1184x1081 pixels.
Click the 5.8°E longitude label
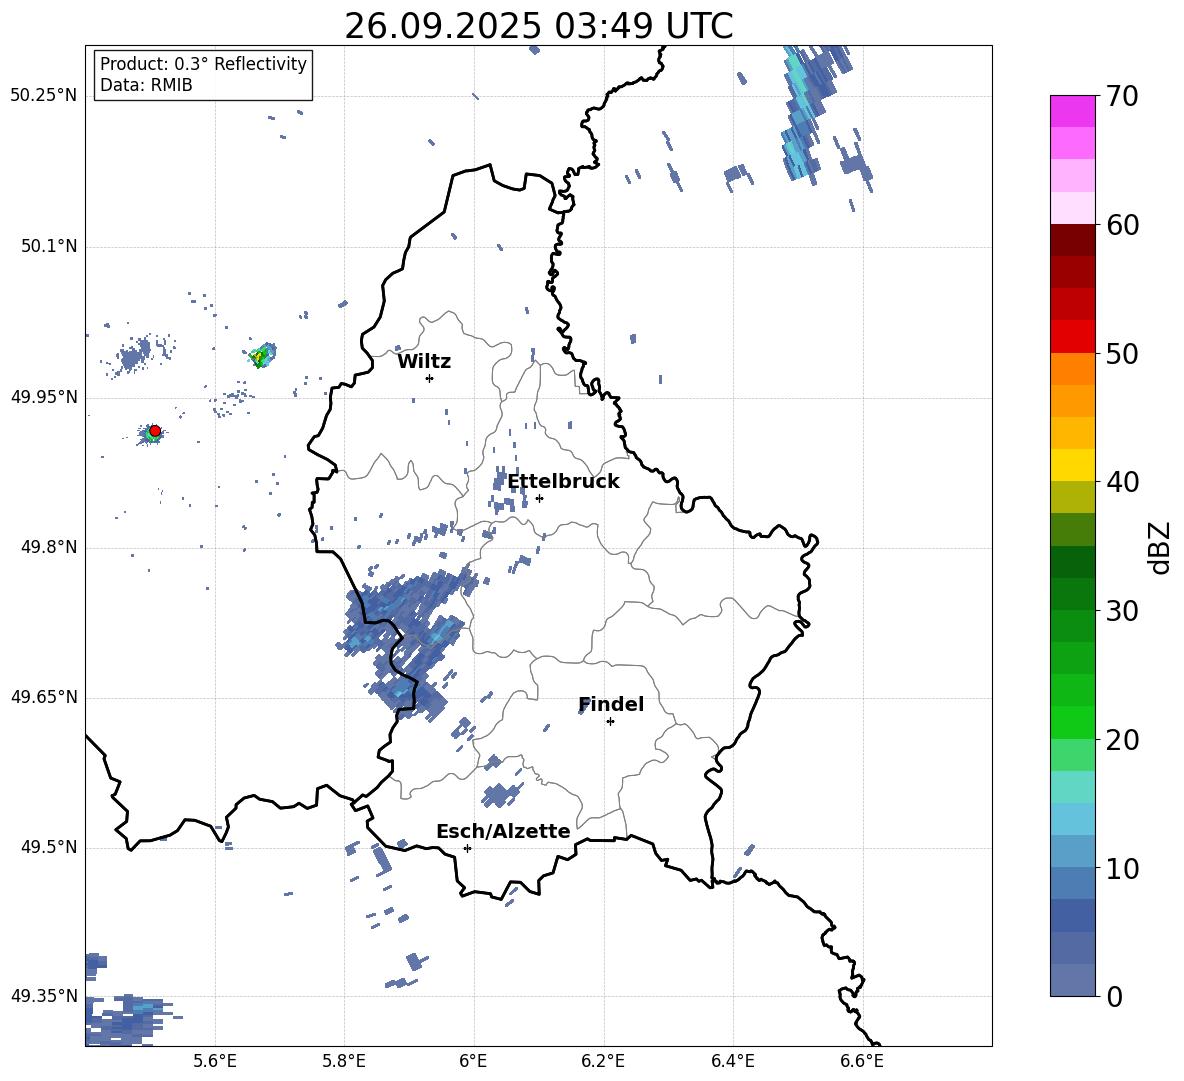(344, 1061)
